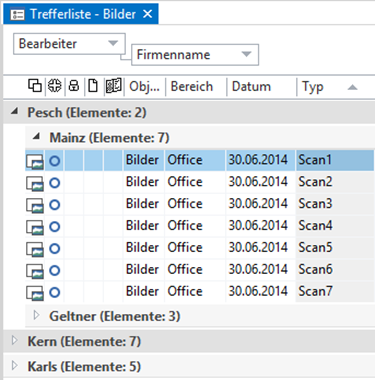Select the Scan1 type cell
Viewport: 375px width, 380px height.
click(x=335, y=160)
